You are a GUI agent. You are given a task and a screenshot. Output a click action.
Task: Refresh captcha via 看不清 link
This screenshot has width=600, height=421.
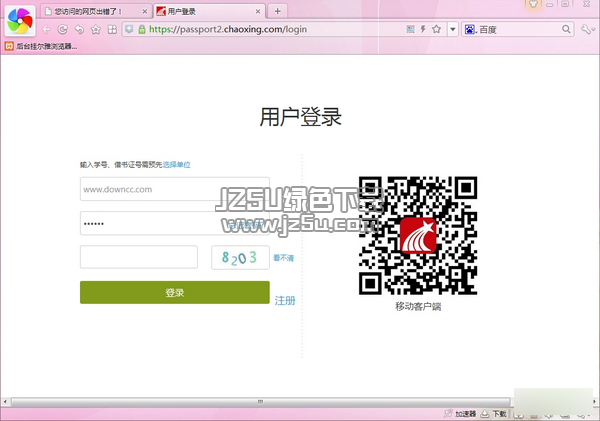pos(284,258)
